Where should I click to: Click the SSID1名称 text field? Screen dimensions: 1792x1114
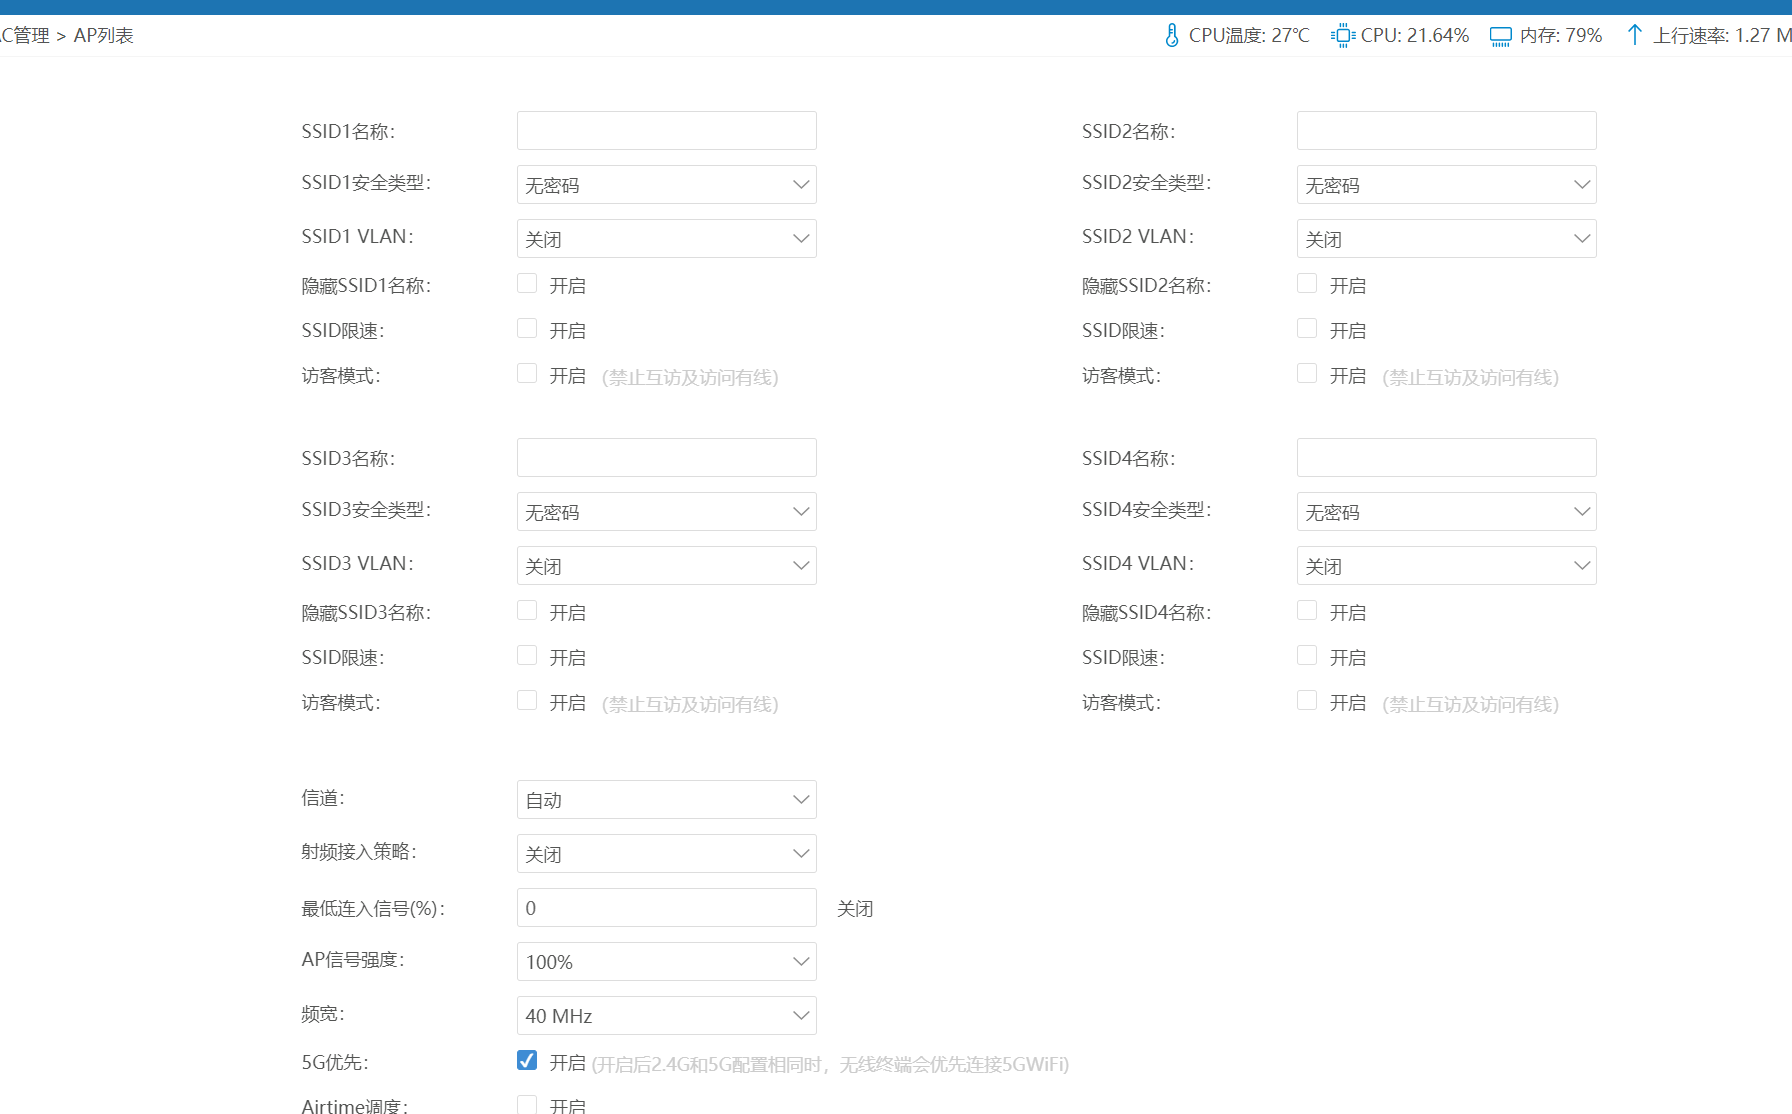(x=666, y=131)
